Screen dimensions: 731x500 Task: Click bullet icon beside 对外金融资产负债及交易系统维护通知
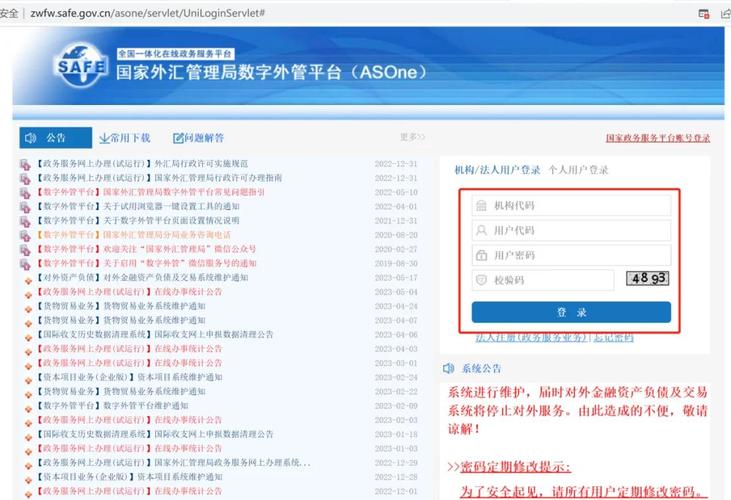pyautogui.click(x=28, y=281)
